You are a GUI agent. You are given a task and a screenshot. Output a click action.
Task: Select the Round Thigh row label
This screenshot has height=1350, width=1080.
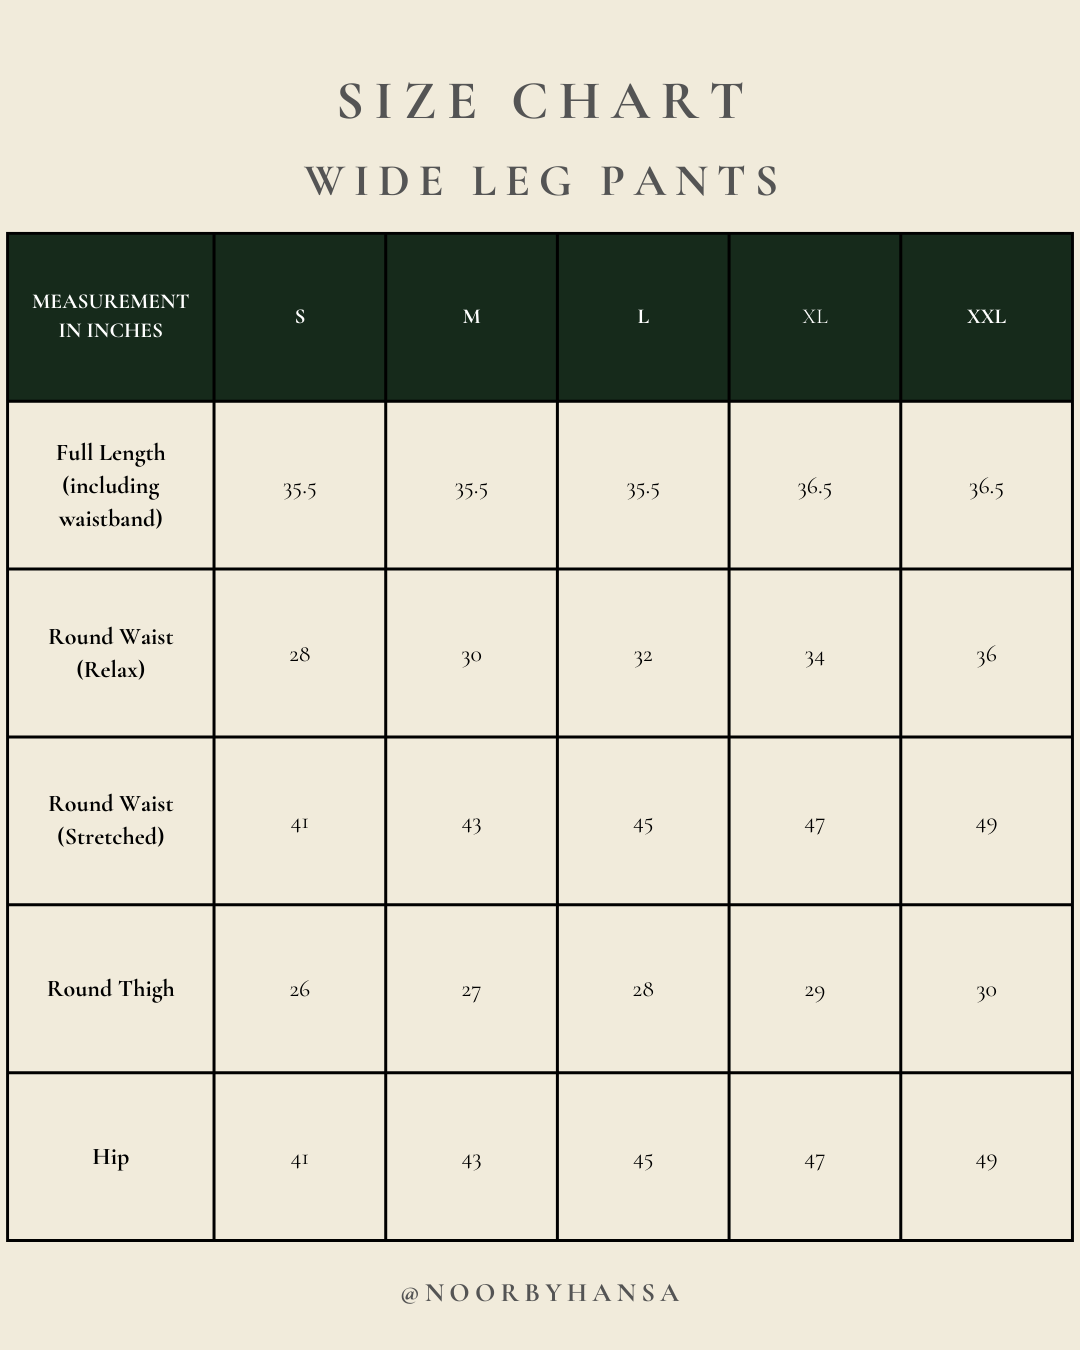pyautogui.click(x=111, y=989)
